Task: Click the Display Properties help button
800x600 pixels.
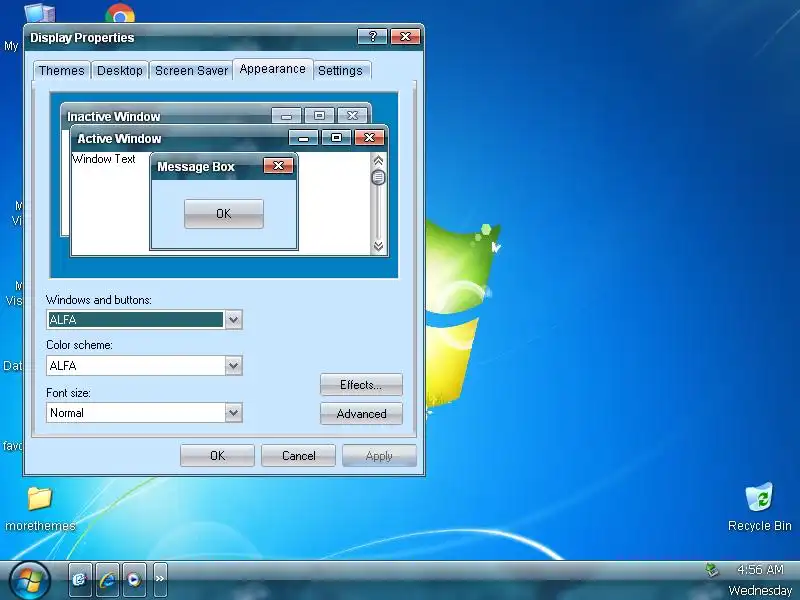Action: click(x=372, y=37)
